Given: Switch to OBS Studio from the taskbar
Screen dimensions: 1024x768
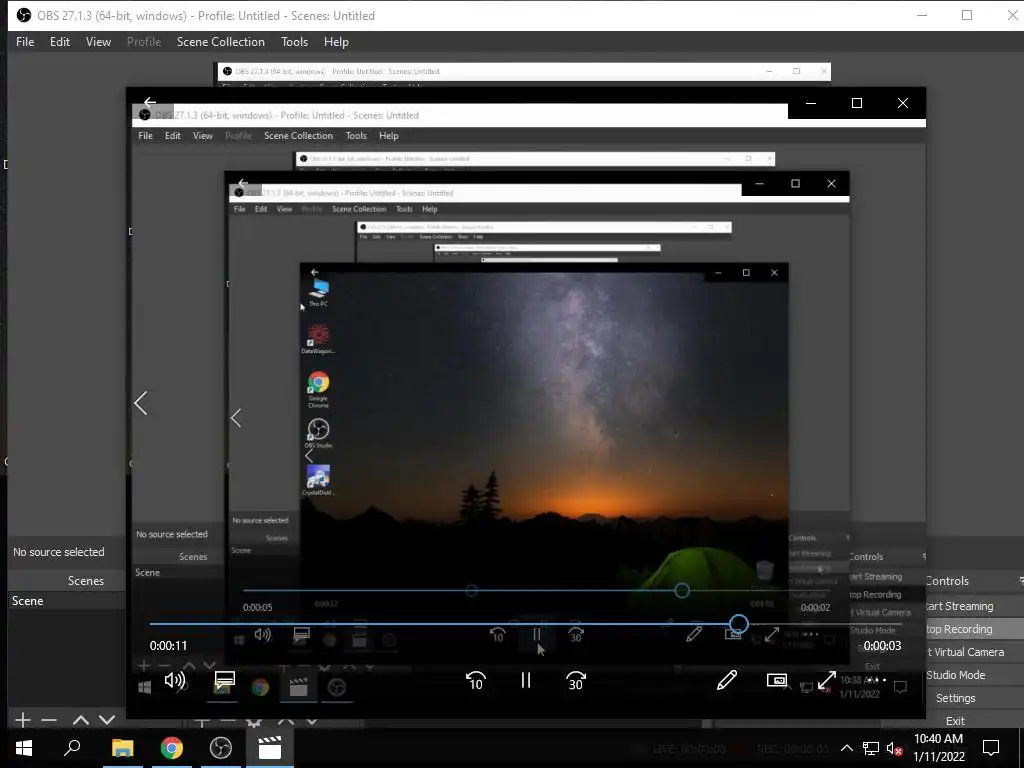Looking at the screenshot, I should [x=221, y=748].
